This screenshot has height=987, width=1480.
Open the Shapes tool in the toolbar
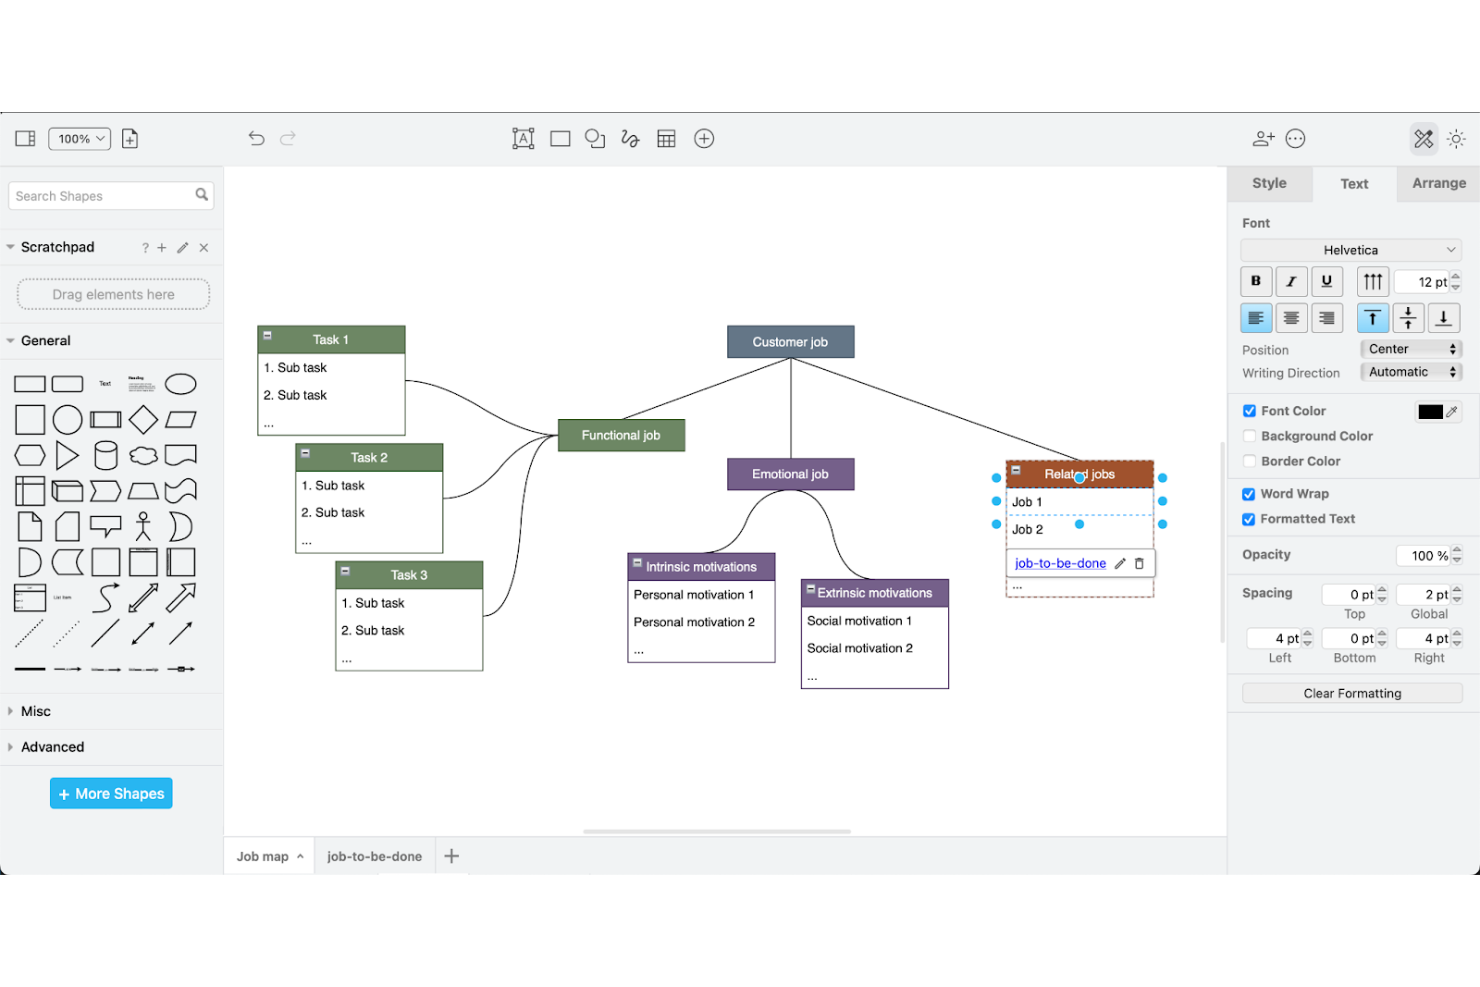tap(595, 139)
